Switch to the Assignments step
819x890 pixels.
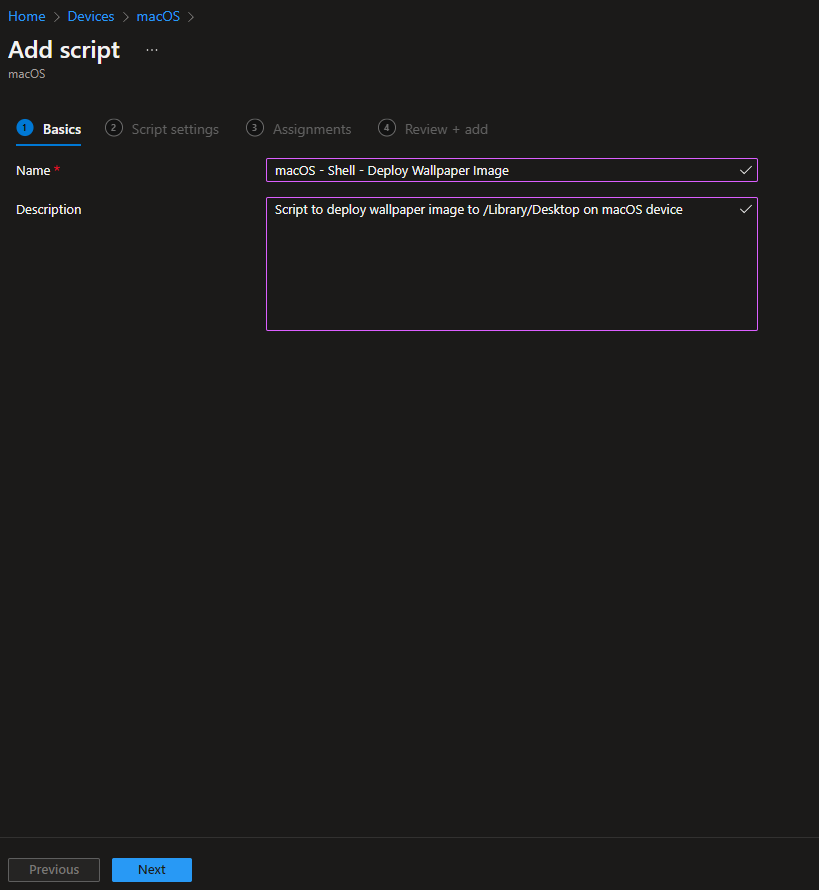(x=299, y=129)
